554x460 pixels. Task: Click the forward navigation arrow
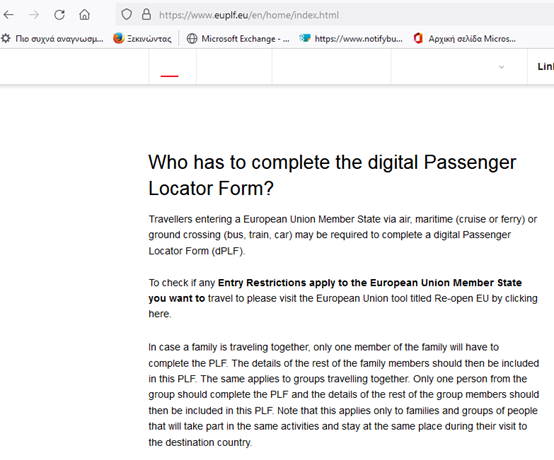click(34, 15)
